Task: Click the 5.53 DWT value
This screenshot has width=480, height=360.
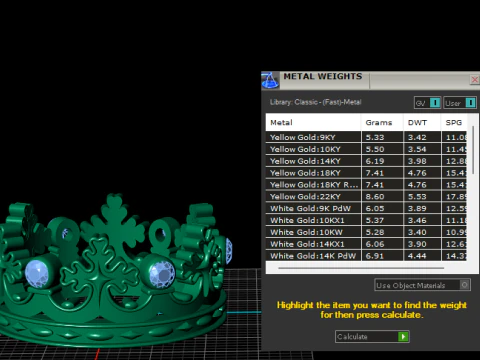Action: (x=417, y=197)
